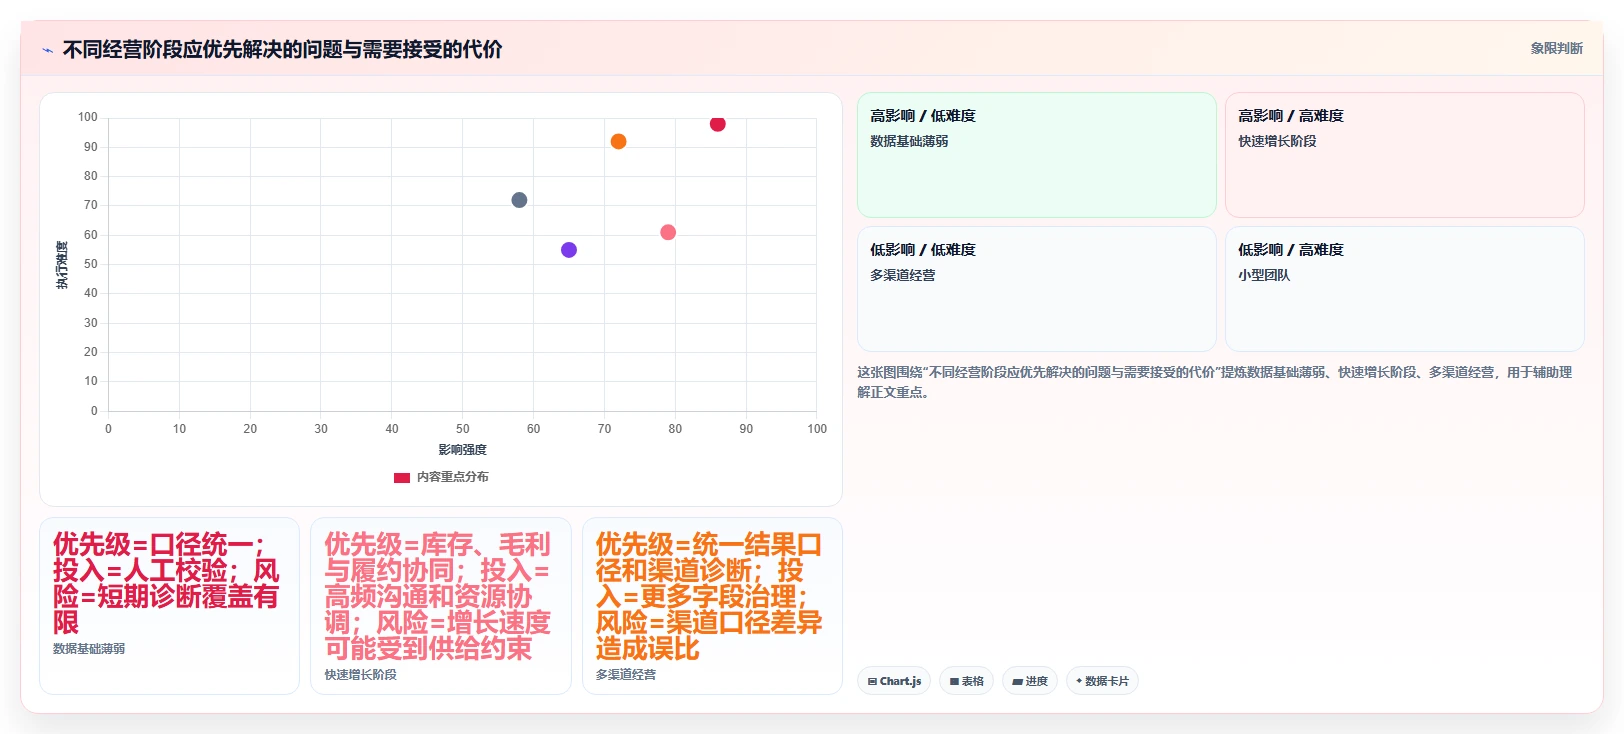
Task: Select the 数据卡片 tag chip
Action: 1102,681
